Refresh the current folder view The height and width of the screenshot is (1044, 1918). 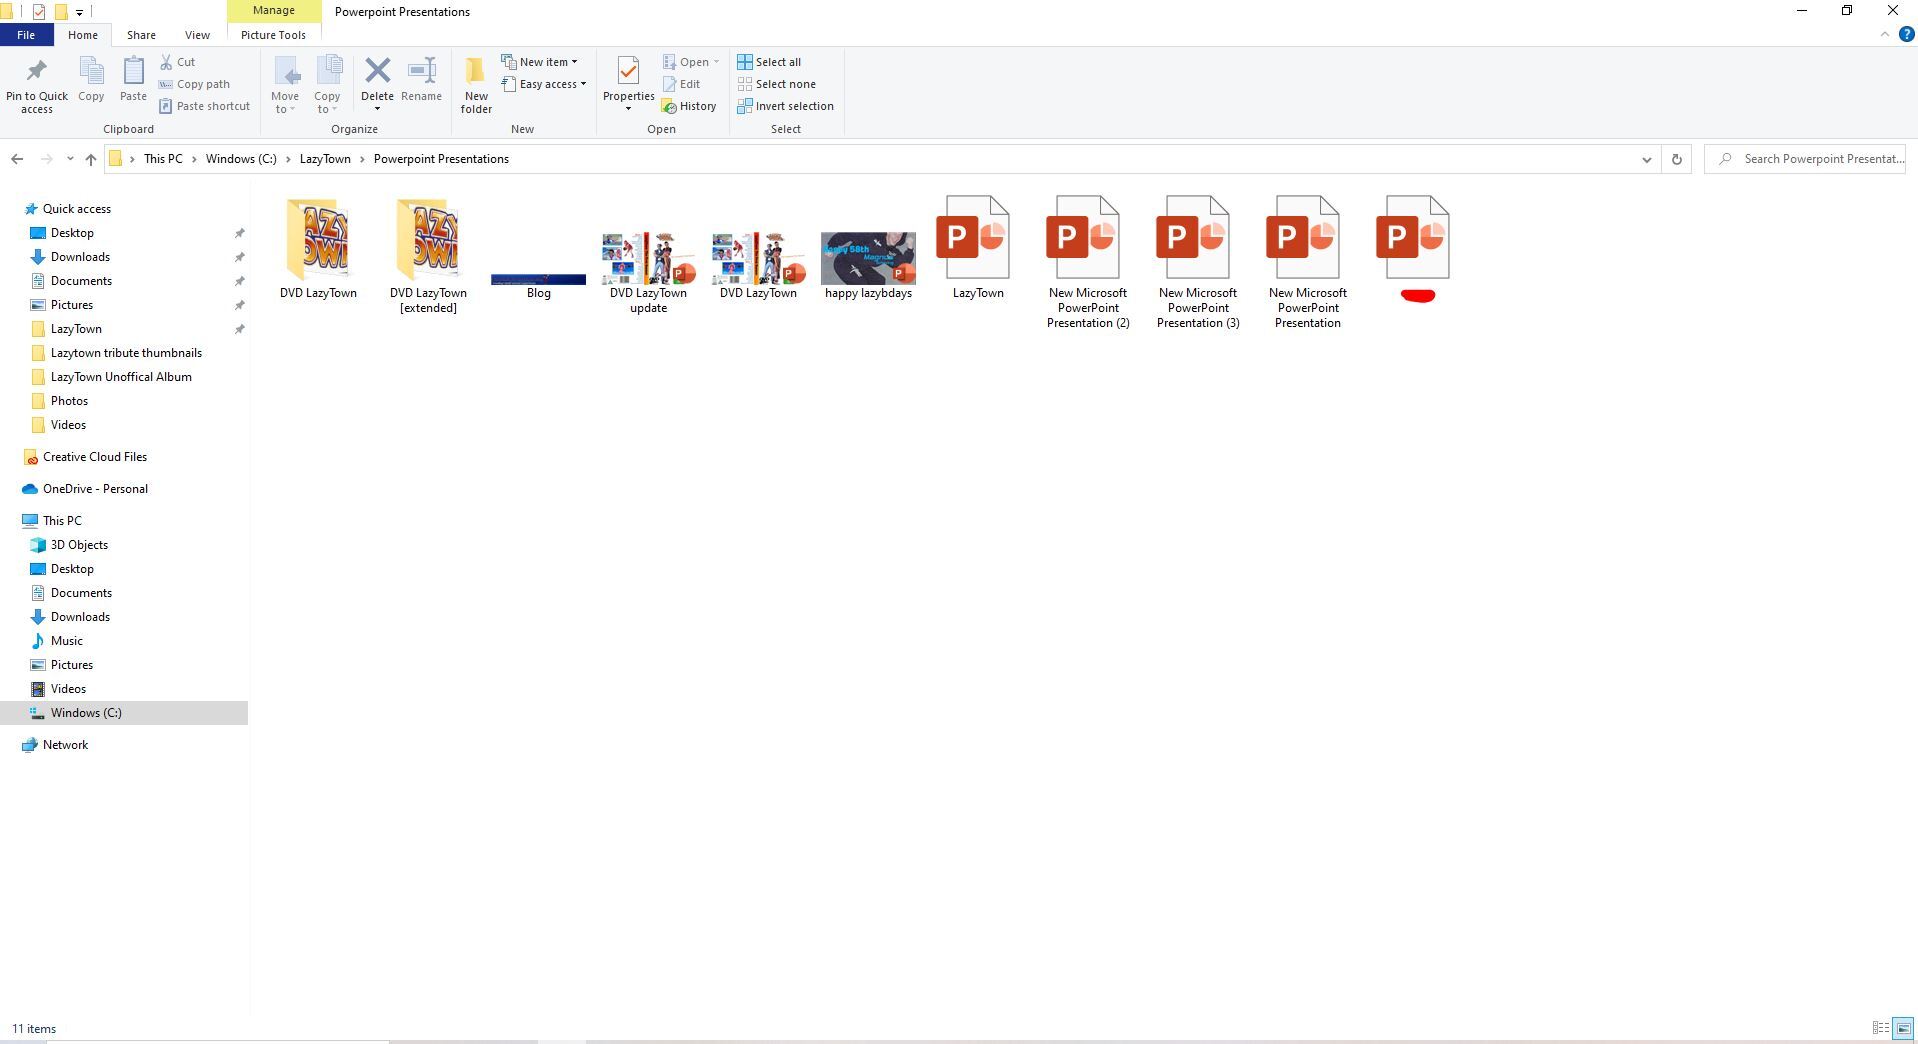[1676, 159]
